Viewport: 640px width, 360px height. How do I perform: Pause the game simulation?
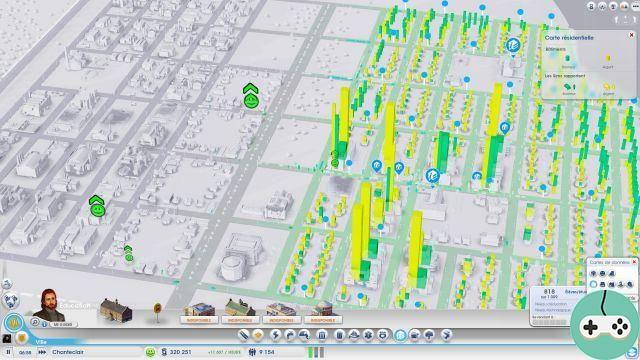point(8,352)
